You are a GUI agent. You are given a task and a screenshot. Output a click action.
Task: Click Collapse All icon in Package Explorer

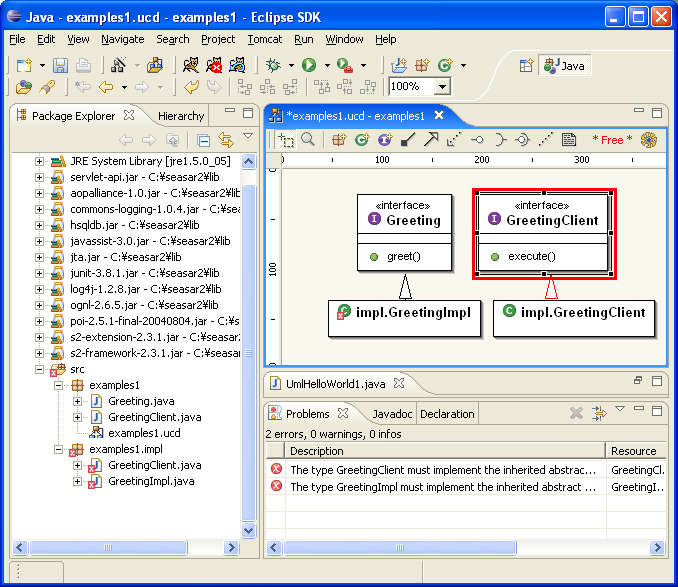coord(204,140)
